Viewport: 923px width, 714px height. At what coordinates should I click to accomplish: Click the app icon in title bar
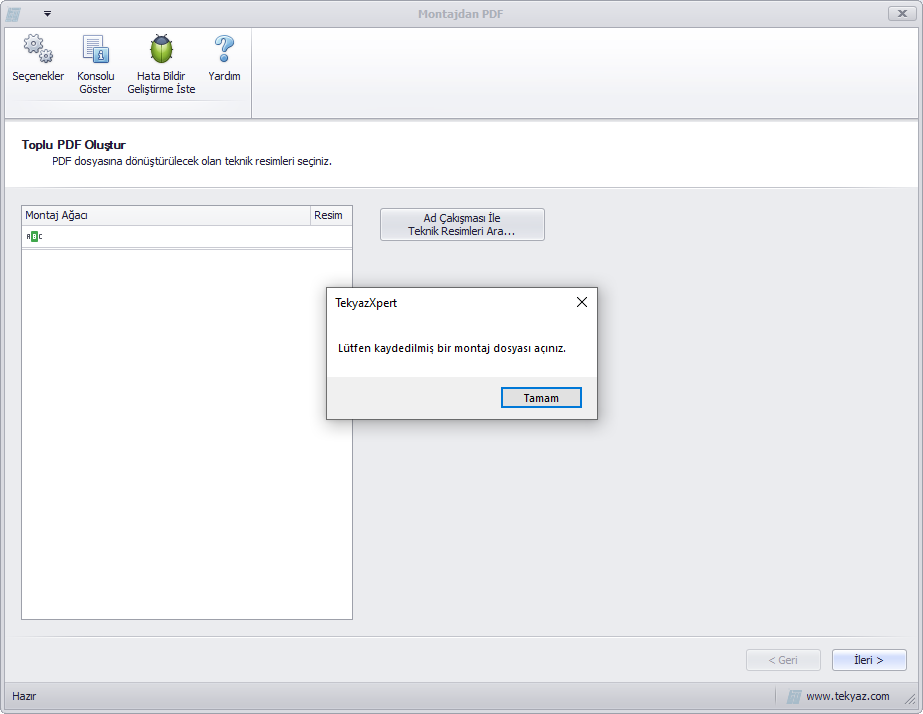click(14, 14)
